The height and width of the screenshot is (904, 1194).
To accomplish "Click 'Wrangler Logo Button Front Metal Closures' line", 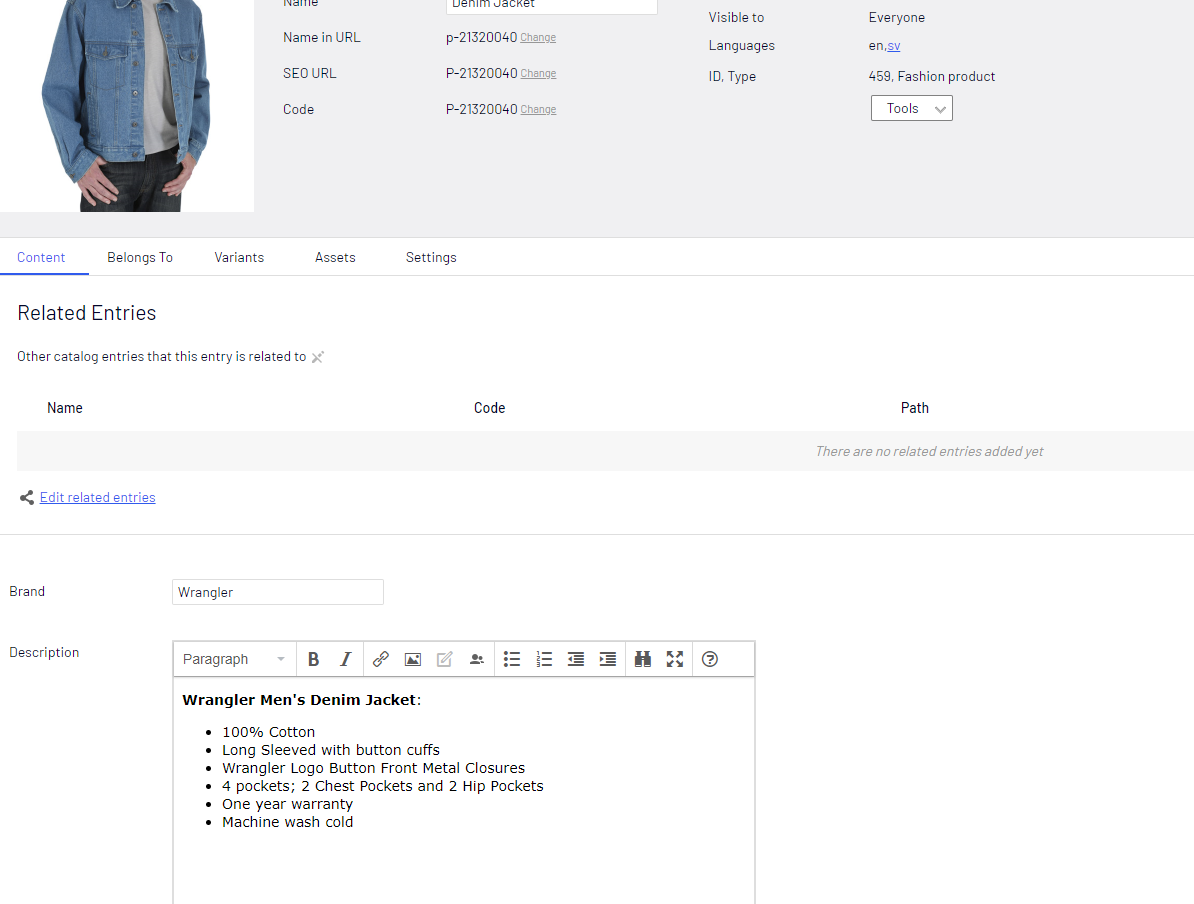I will click(374, 768).
